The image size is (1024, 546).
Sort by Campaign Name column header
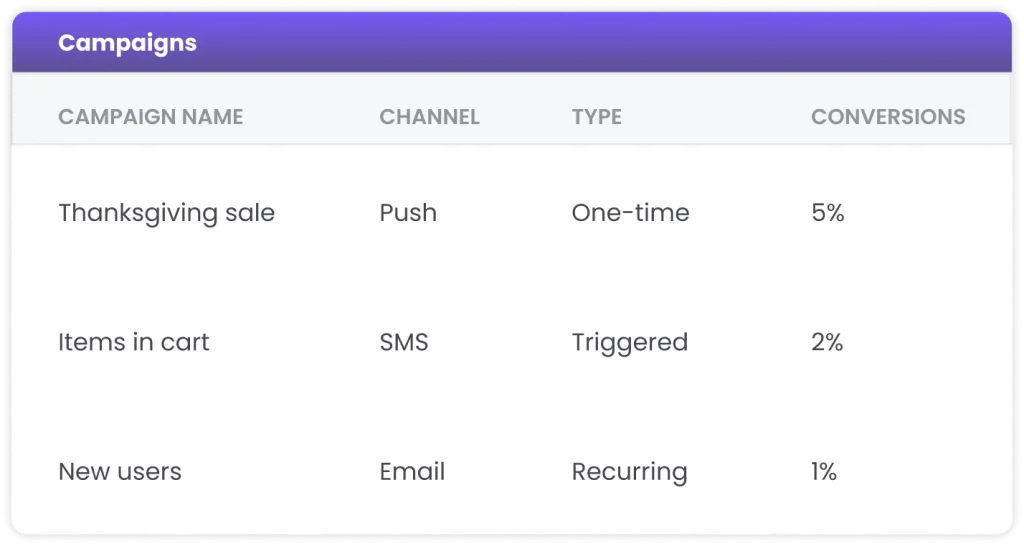[151, 117]
